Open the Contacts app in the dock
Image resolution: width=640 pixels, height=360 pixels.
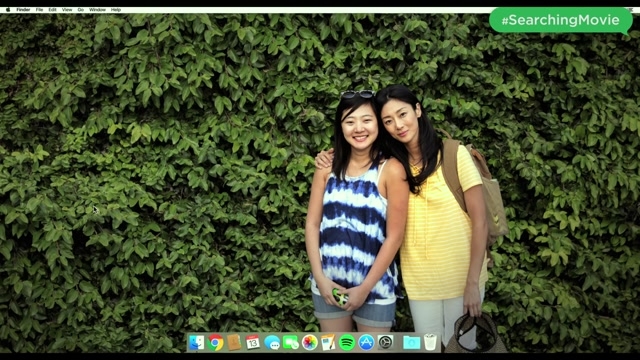pos(234,342)
